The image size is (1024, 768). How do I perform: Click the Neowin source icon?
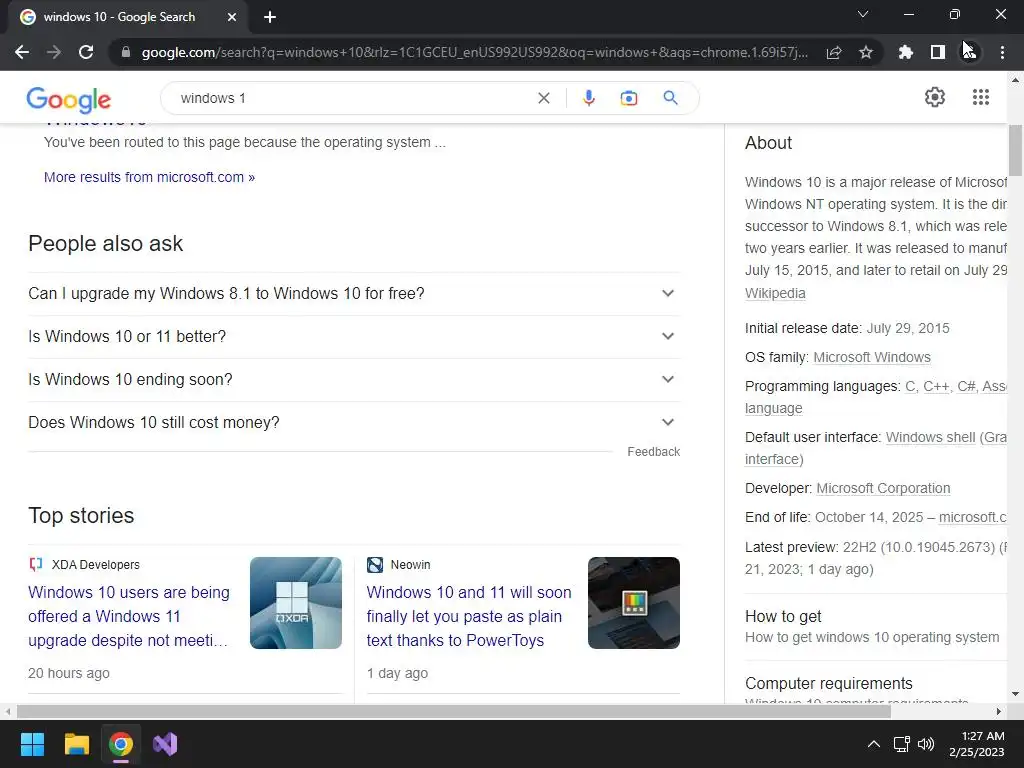pyautogui.click(x=375, y=564)
